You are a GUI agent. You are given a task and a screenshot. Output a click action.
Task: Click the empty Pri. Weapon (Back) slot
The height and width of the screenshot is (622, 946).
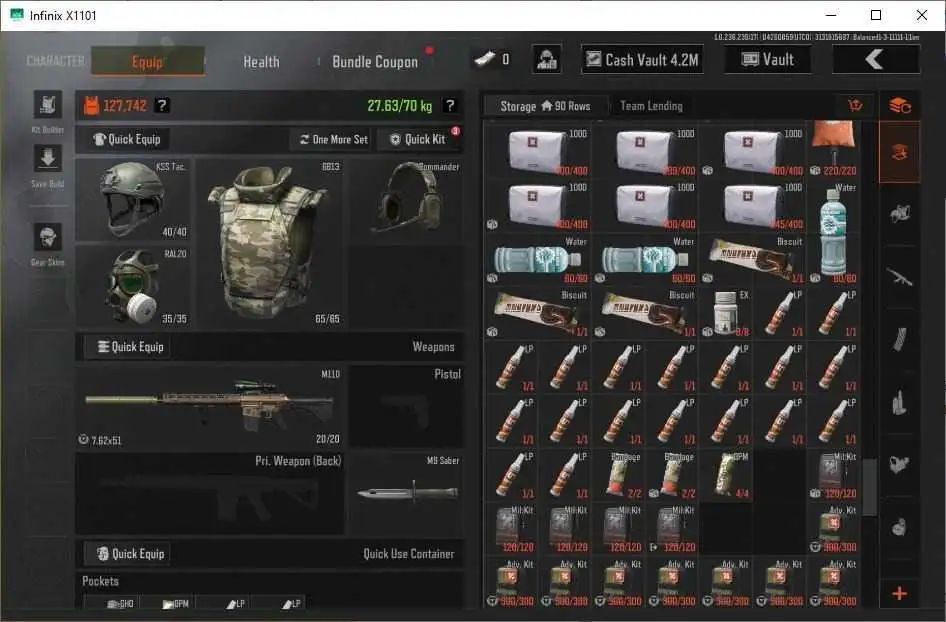pyautogui.click(x=210, y=493)
